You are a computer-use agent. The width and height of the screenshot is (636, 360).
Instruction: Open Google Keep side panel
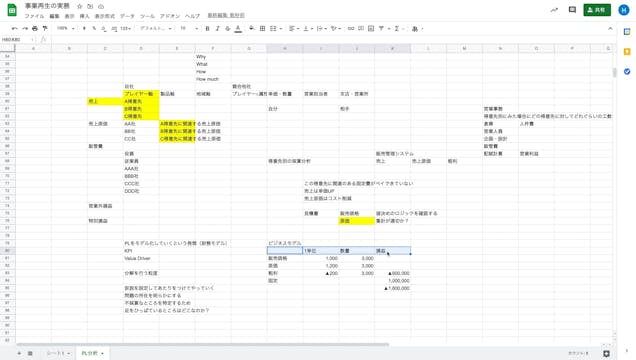pyautogui.click(x=627, y=51)
